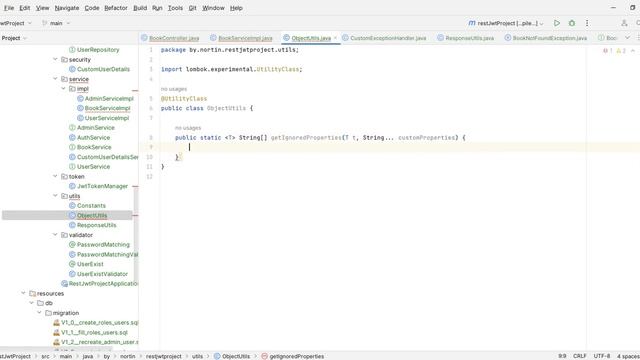The image size is (640, 360).
Task: Click the CustomUserDetails class icon
Action: click(72, 69)
